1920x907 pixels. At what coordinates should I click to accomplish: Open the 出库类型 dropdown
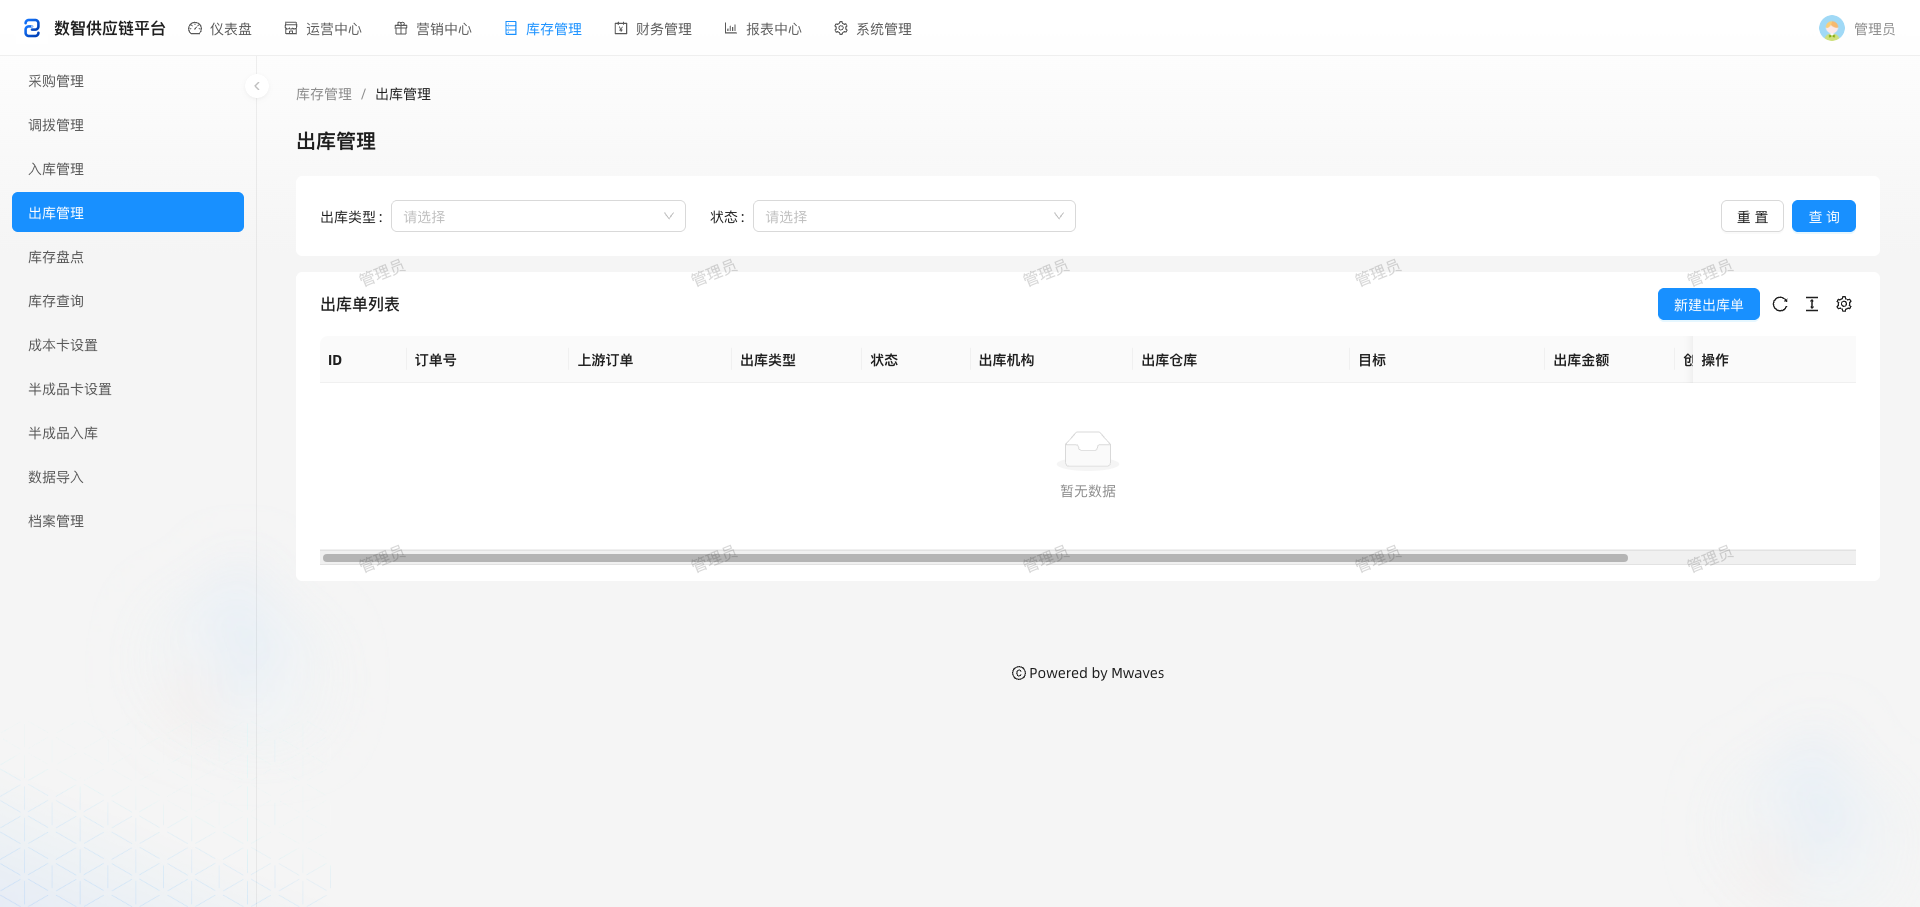(x=538, y=216)
